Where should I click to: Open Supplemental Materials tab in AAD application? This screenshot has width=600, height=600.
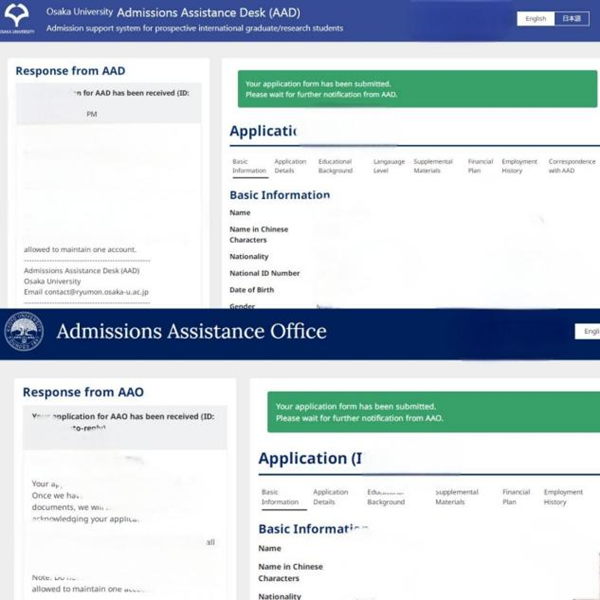(x=433, y=166)
